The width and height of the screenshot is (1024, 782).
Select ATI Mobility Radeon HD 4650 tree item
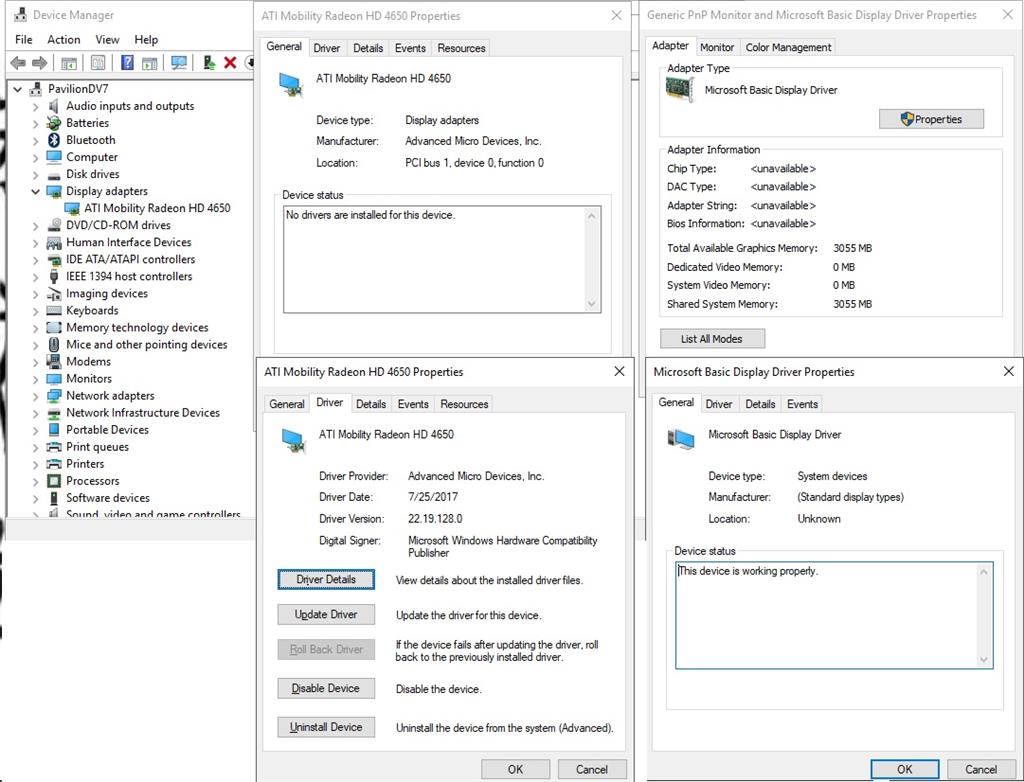pos(157,208)
